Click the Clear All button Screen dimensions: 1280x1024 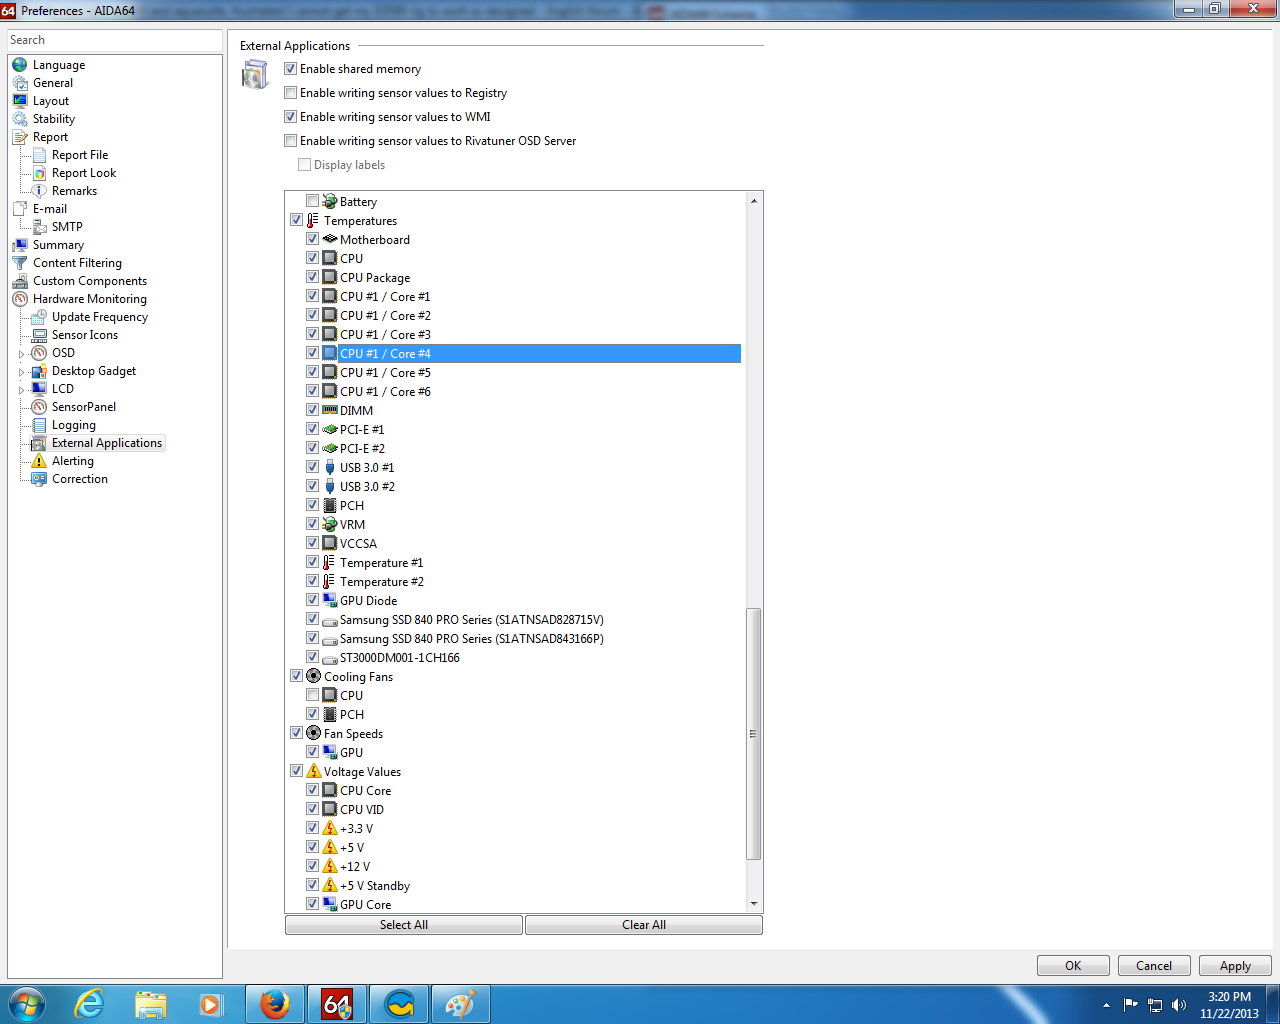(x=644, y=925)
